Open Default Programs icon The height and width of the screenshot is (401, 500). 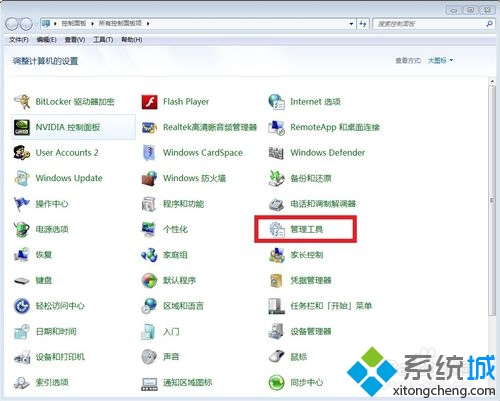(x=149, y=281)
